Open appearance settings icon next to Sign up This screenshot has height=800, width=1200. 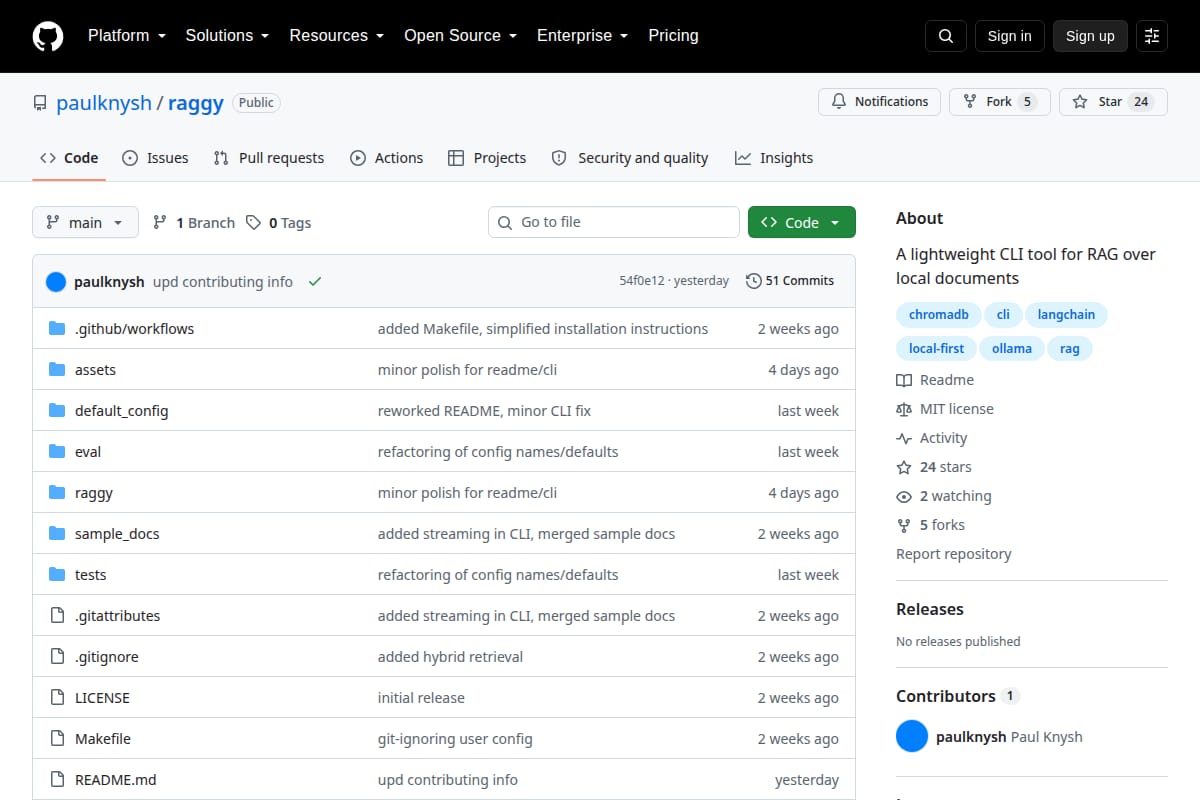[x=1152, y=36]
